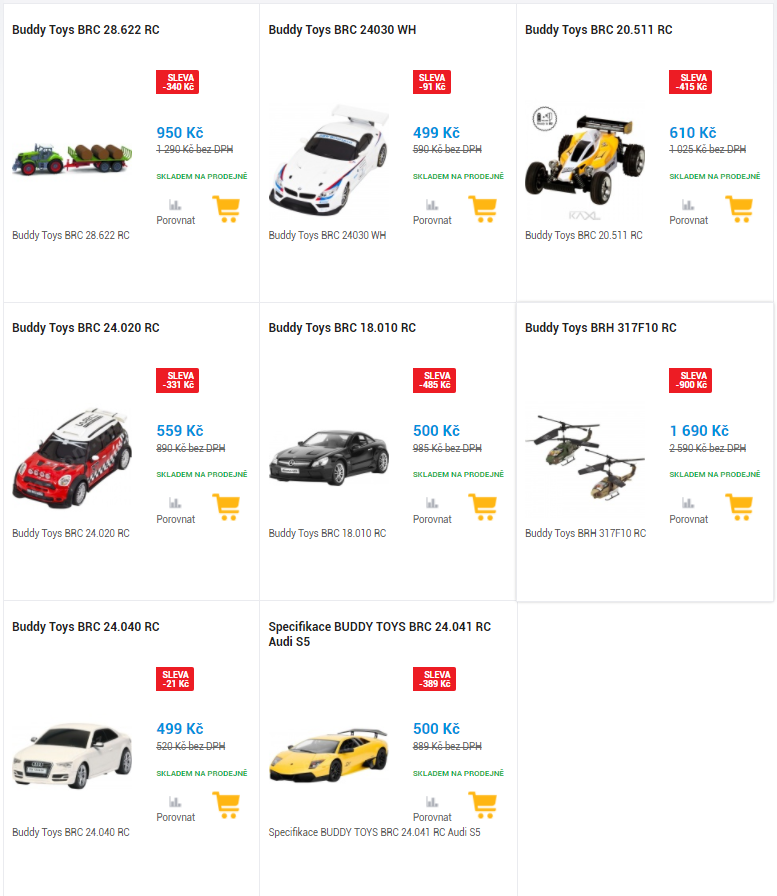Click Porovnat for BRC 28.622 RC tractor
777x896 pixels.
pyautogui.click(x=175, y=213)
